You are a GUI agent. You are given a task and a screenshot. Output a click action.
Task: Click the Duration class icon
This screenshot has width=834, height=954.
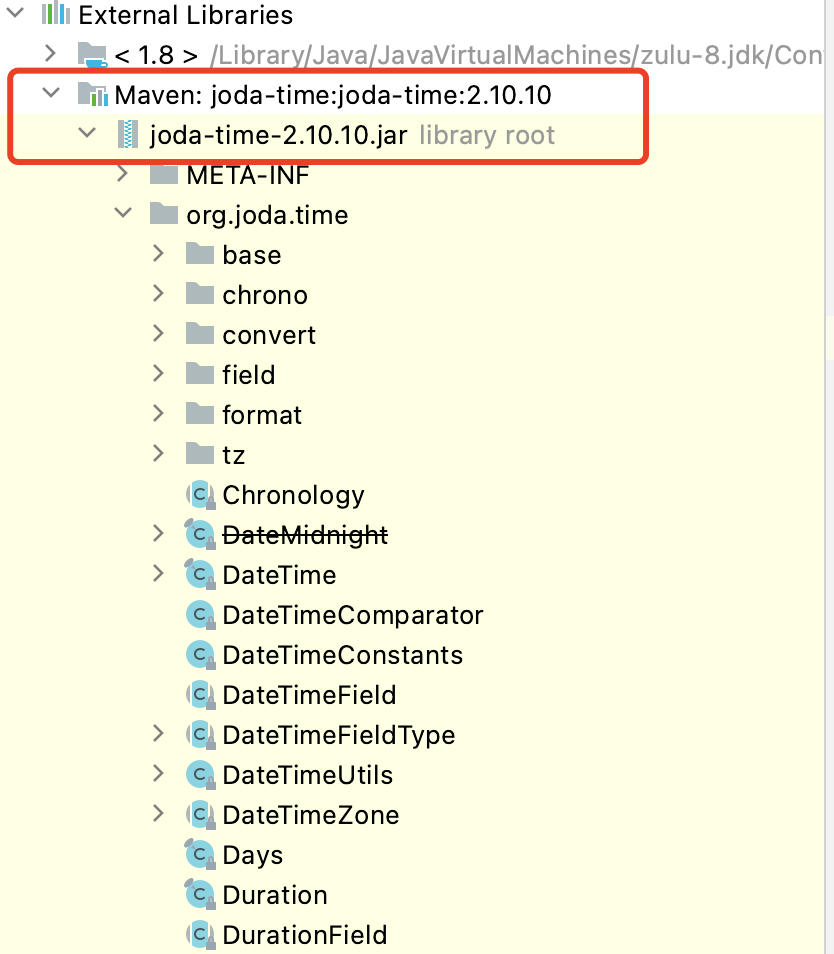[x=201, y=894]
